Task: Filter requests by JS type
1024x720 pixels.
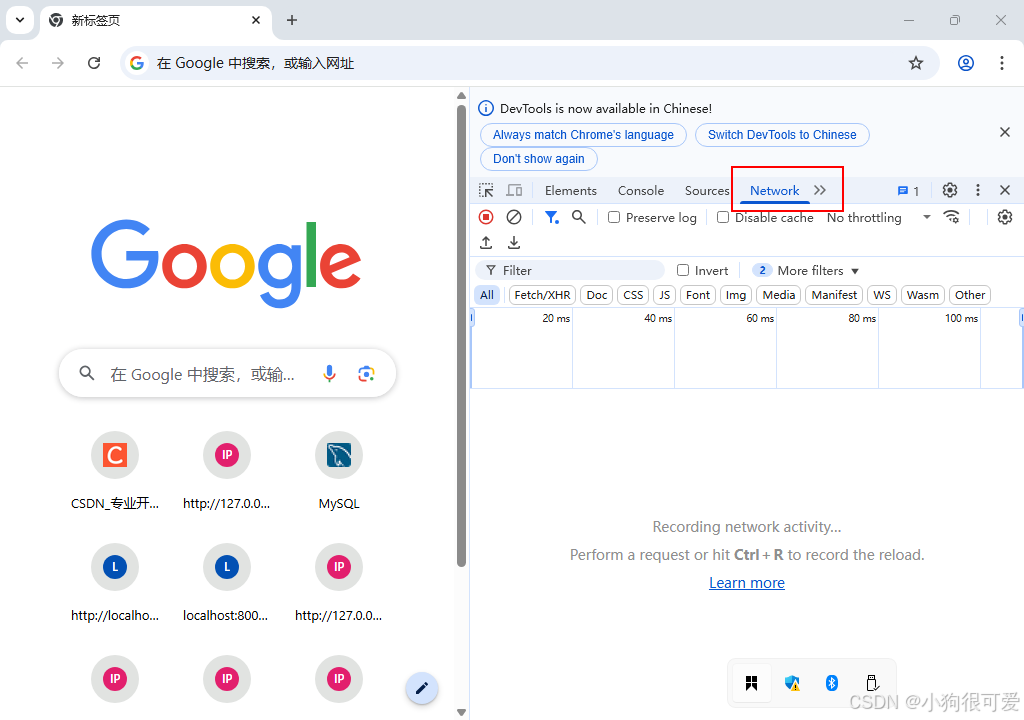Action: (665, 295)
